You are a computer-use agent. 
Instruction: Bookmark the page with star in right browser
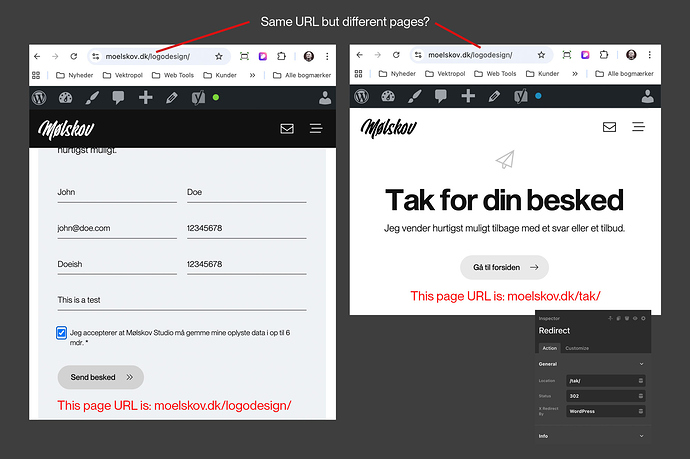541,55
